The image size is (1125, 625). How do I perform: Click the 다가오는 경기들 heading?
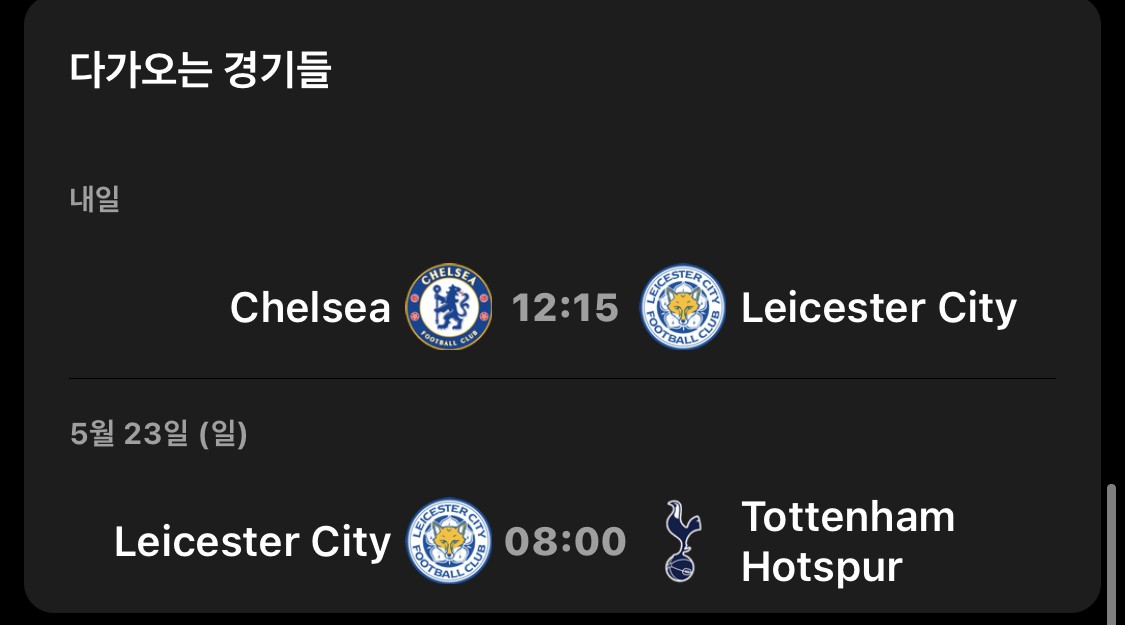pyautogui.click(x=199, y=70)
